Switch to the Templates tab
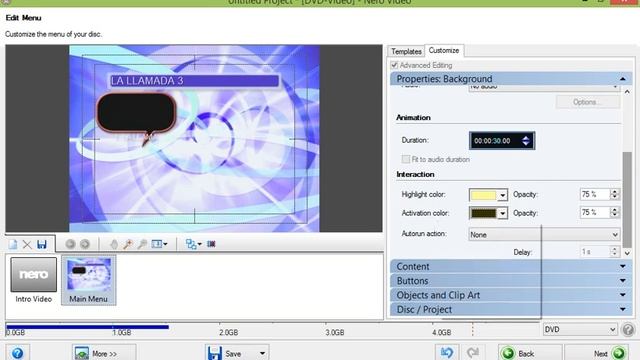Viewport: 640px width, 360px height. (x=406, y=51)
